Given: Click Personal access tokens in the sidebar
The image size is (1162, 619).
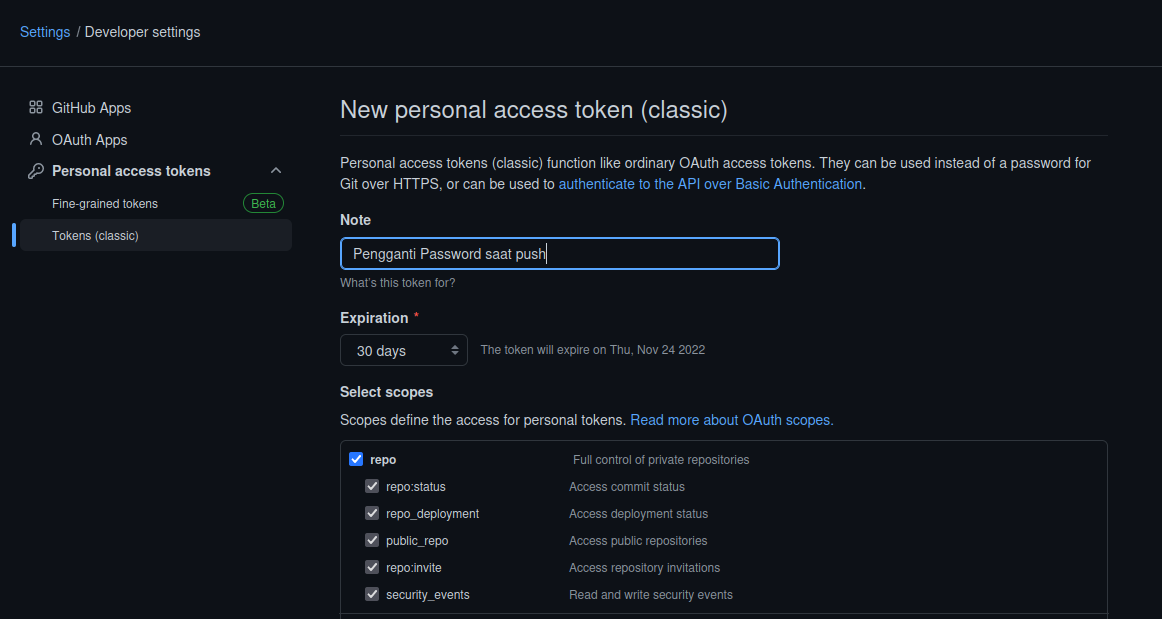Looking at the screenshot, I should click(132, 171).
